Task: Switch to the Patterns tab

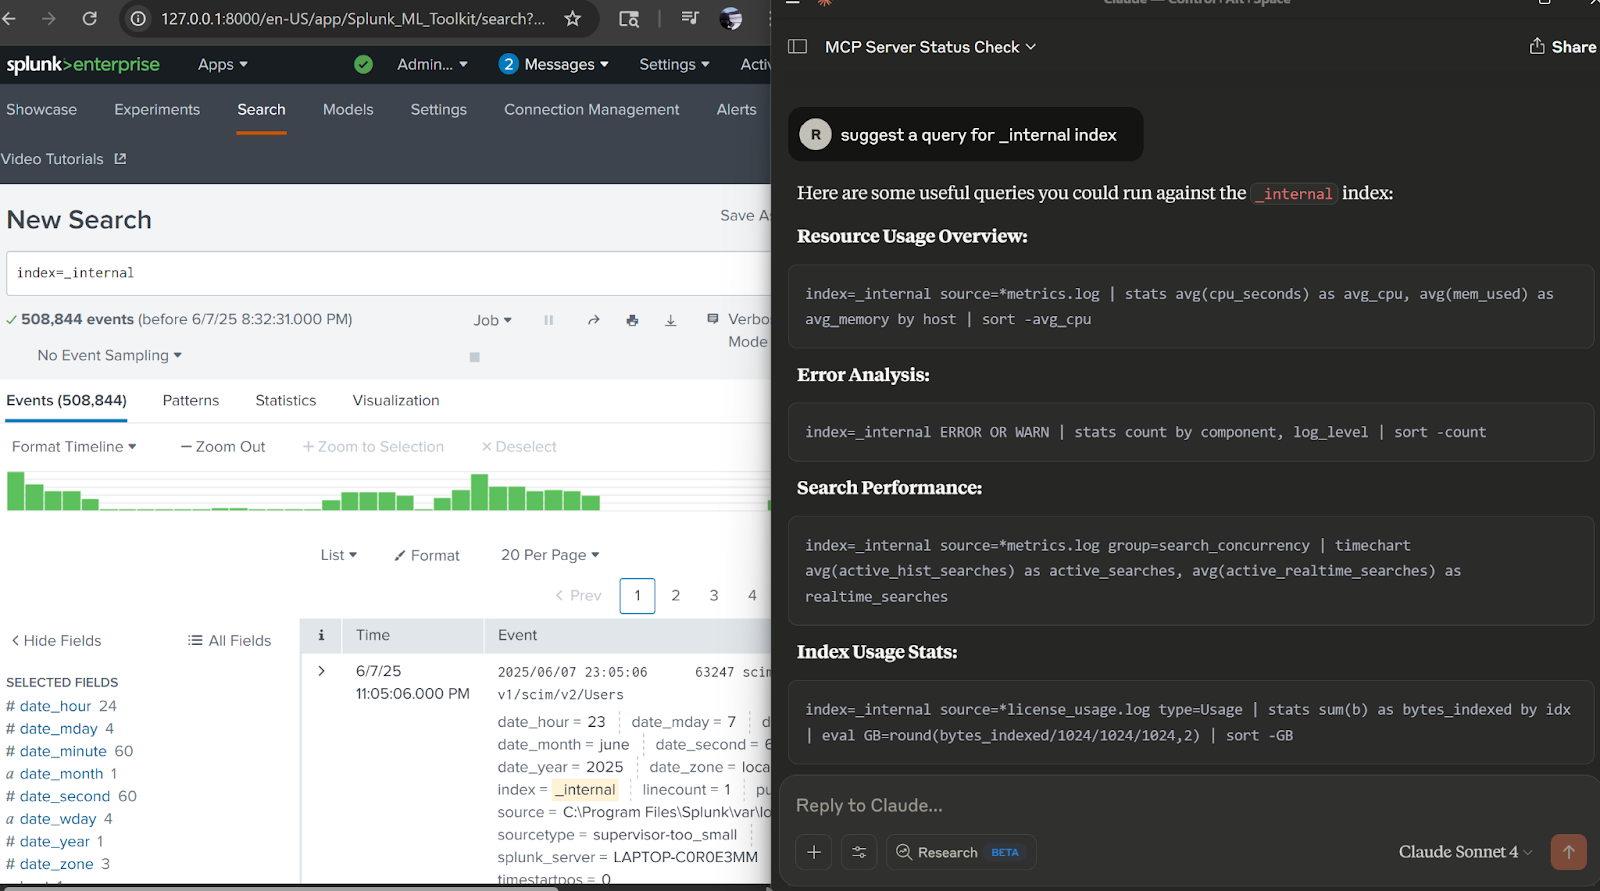Action: [x=190, y=400]
